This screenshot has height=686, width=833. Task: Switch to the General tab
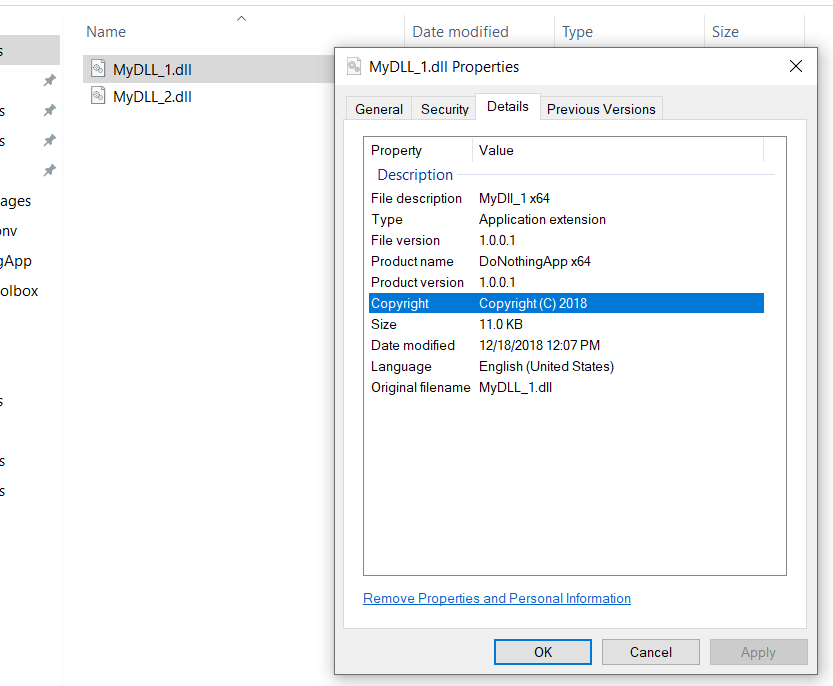pyautogui.click(x=379, y=109)
